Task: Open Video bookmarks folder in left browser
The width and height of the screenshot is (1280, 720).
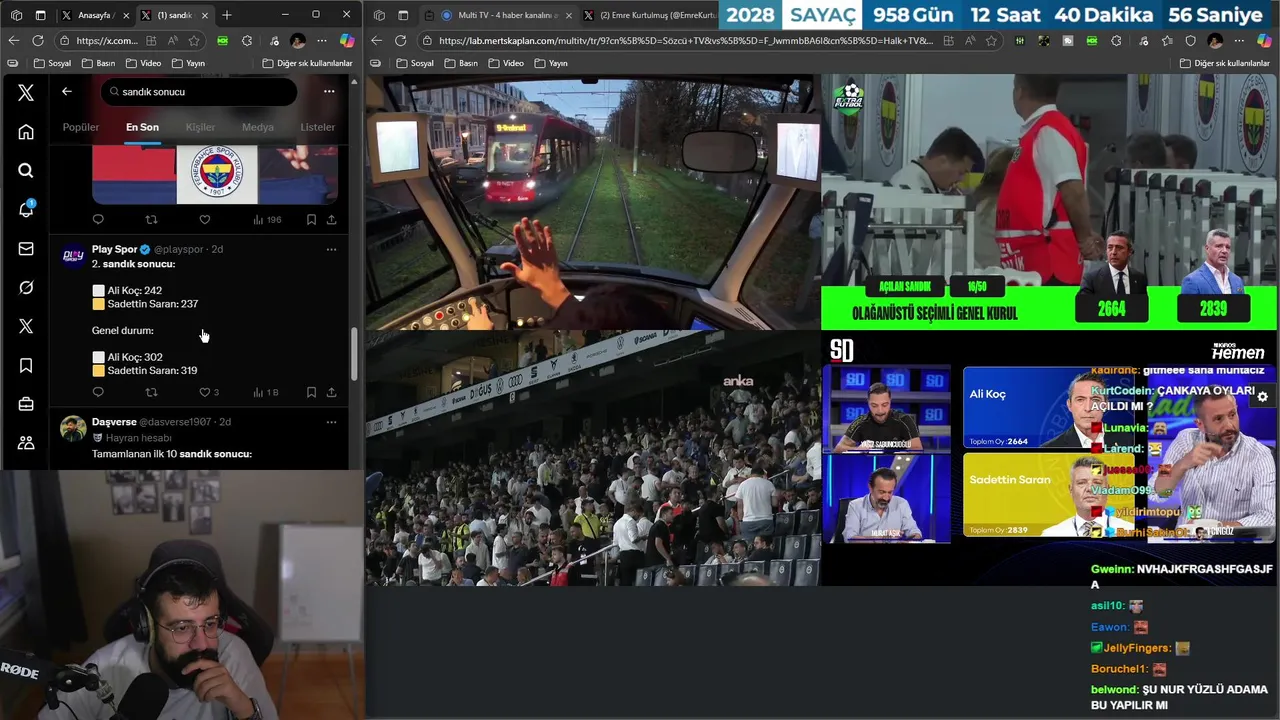Action: pos(143,63)
